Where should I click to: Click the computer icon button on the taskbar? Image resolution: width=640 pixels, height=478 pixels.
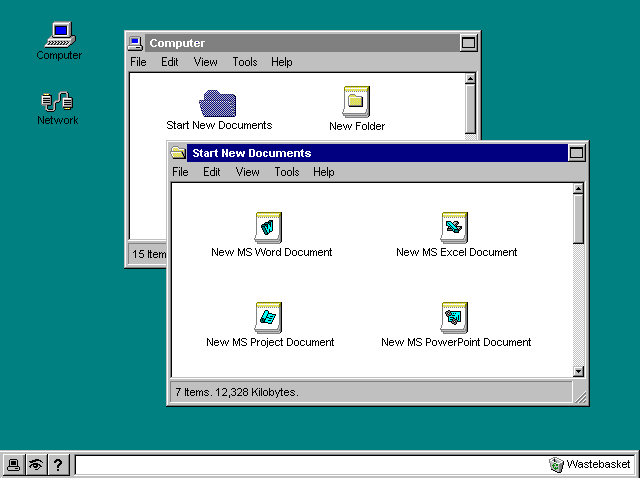(x=13, y=465)
